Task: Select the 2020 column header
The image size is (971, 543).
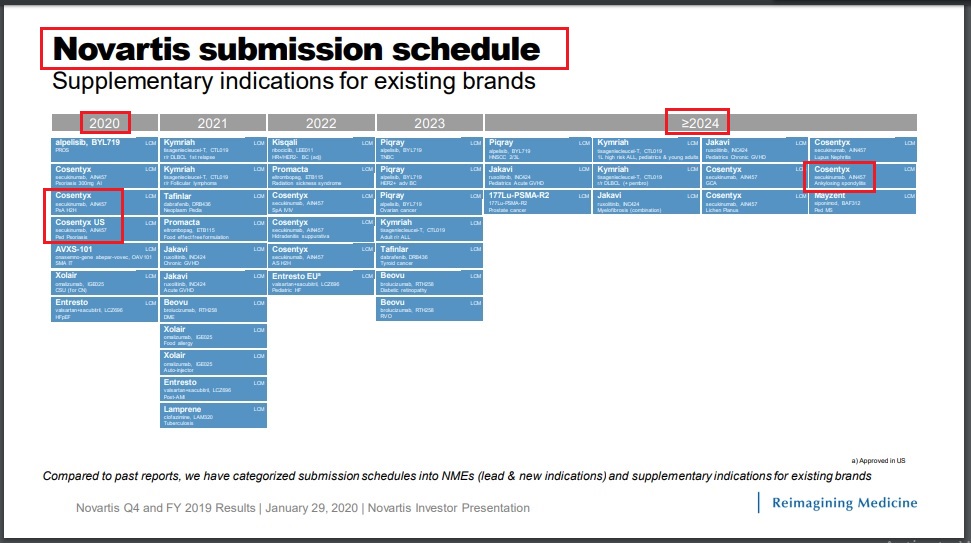Action: (105, 123)
